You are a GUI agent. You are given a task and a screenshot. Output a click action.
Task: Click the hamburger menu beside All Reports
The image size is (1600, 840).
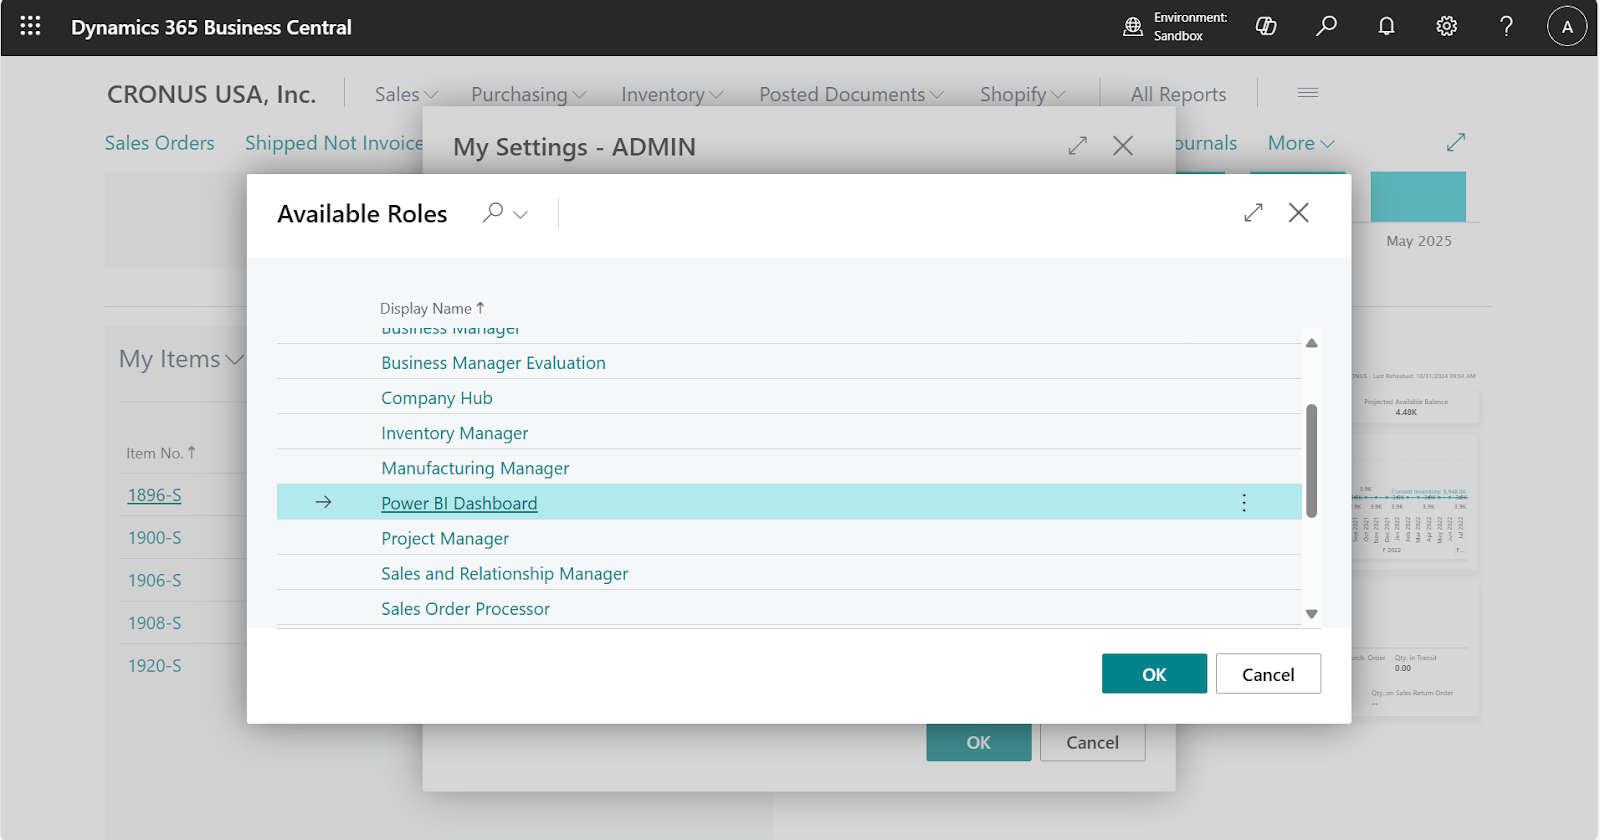1308,93
